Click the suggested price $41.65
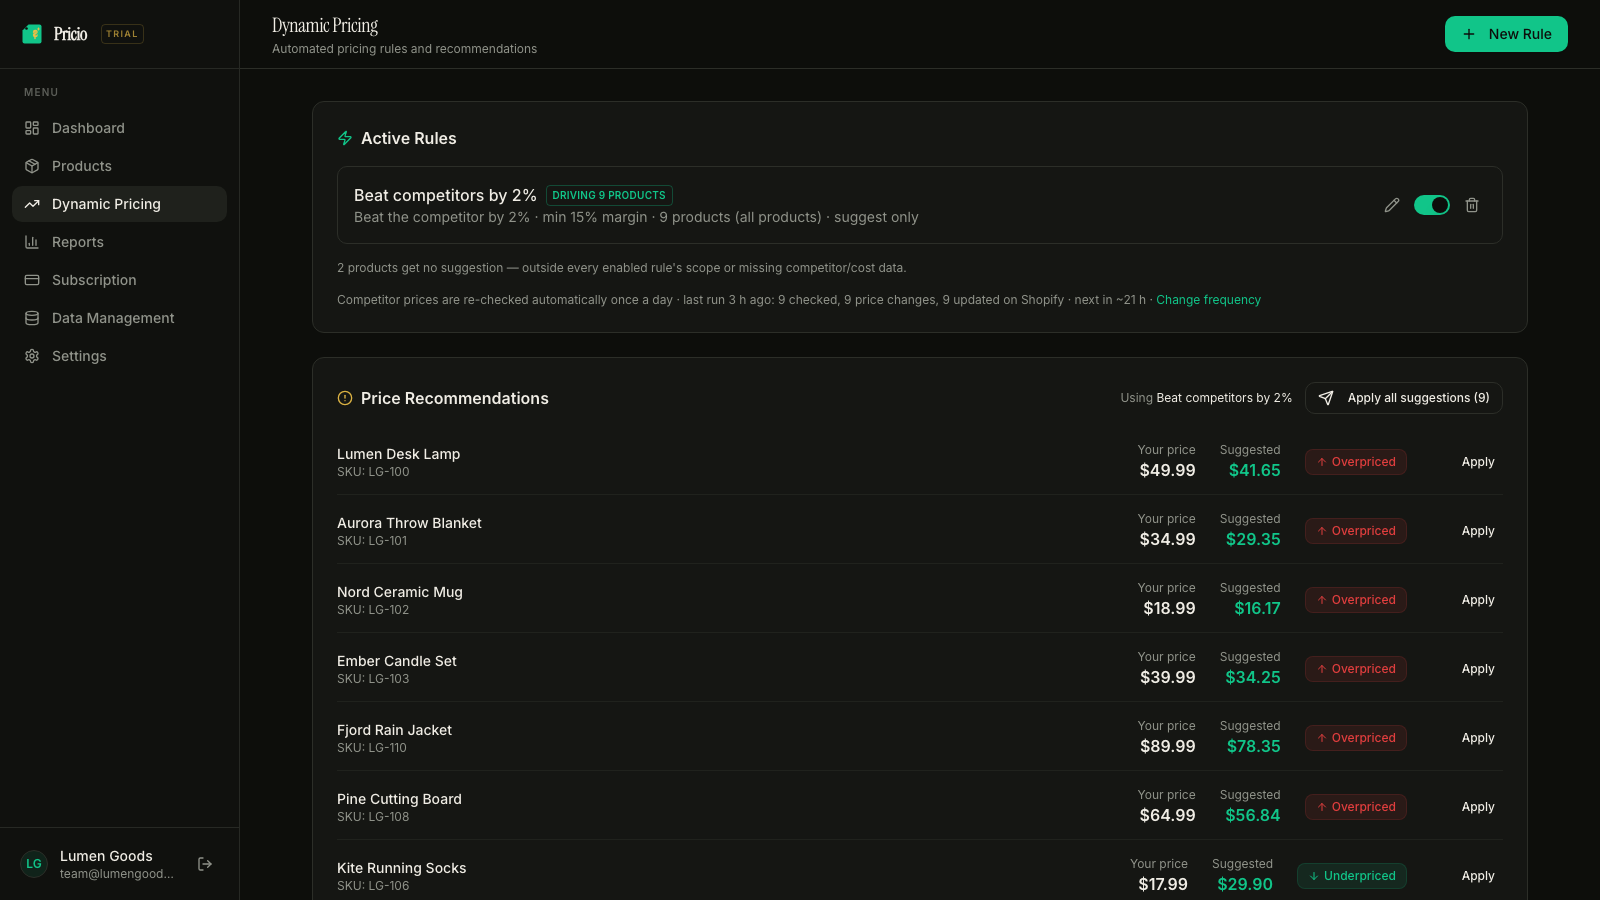 1254,471
